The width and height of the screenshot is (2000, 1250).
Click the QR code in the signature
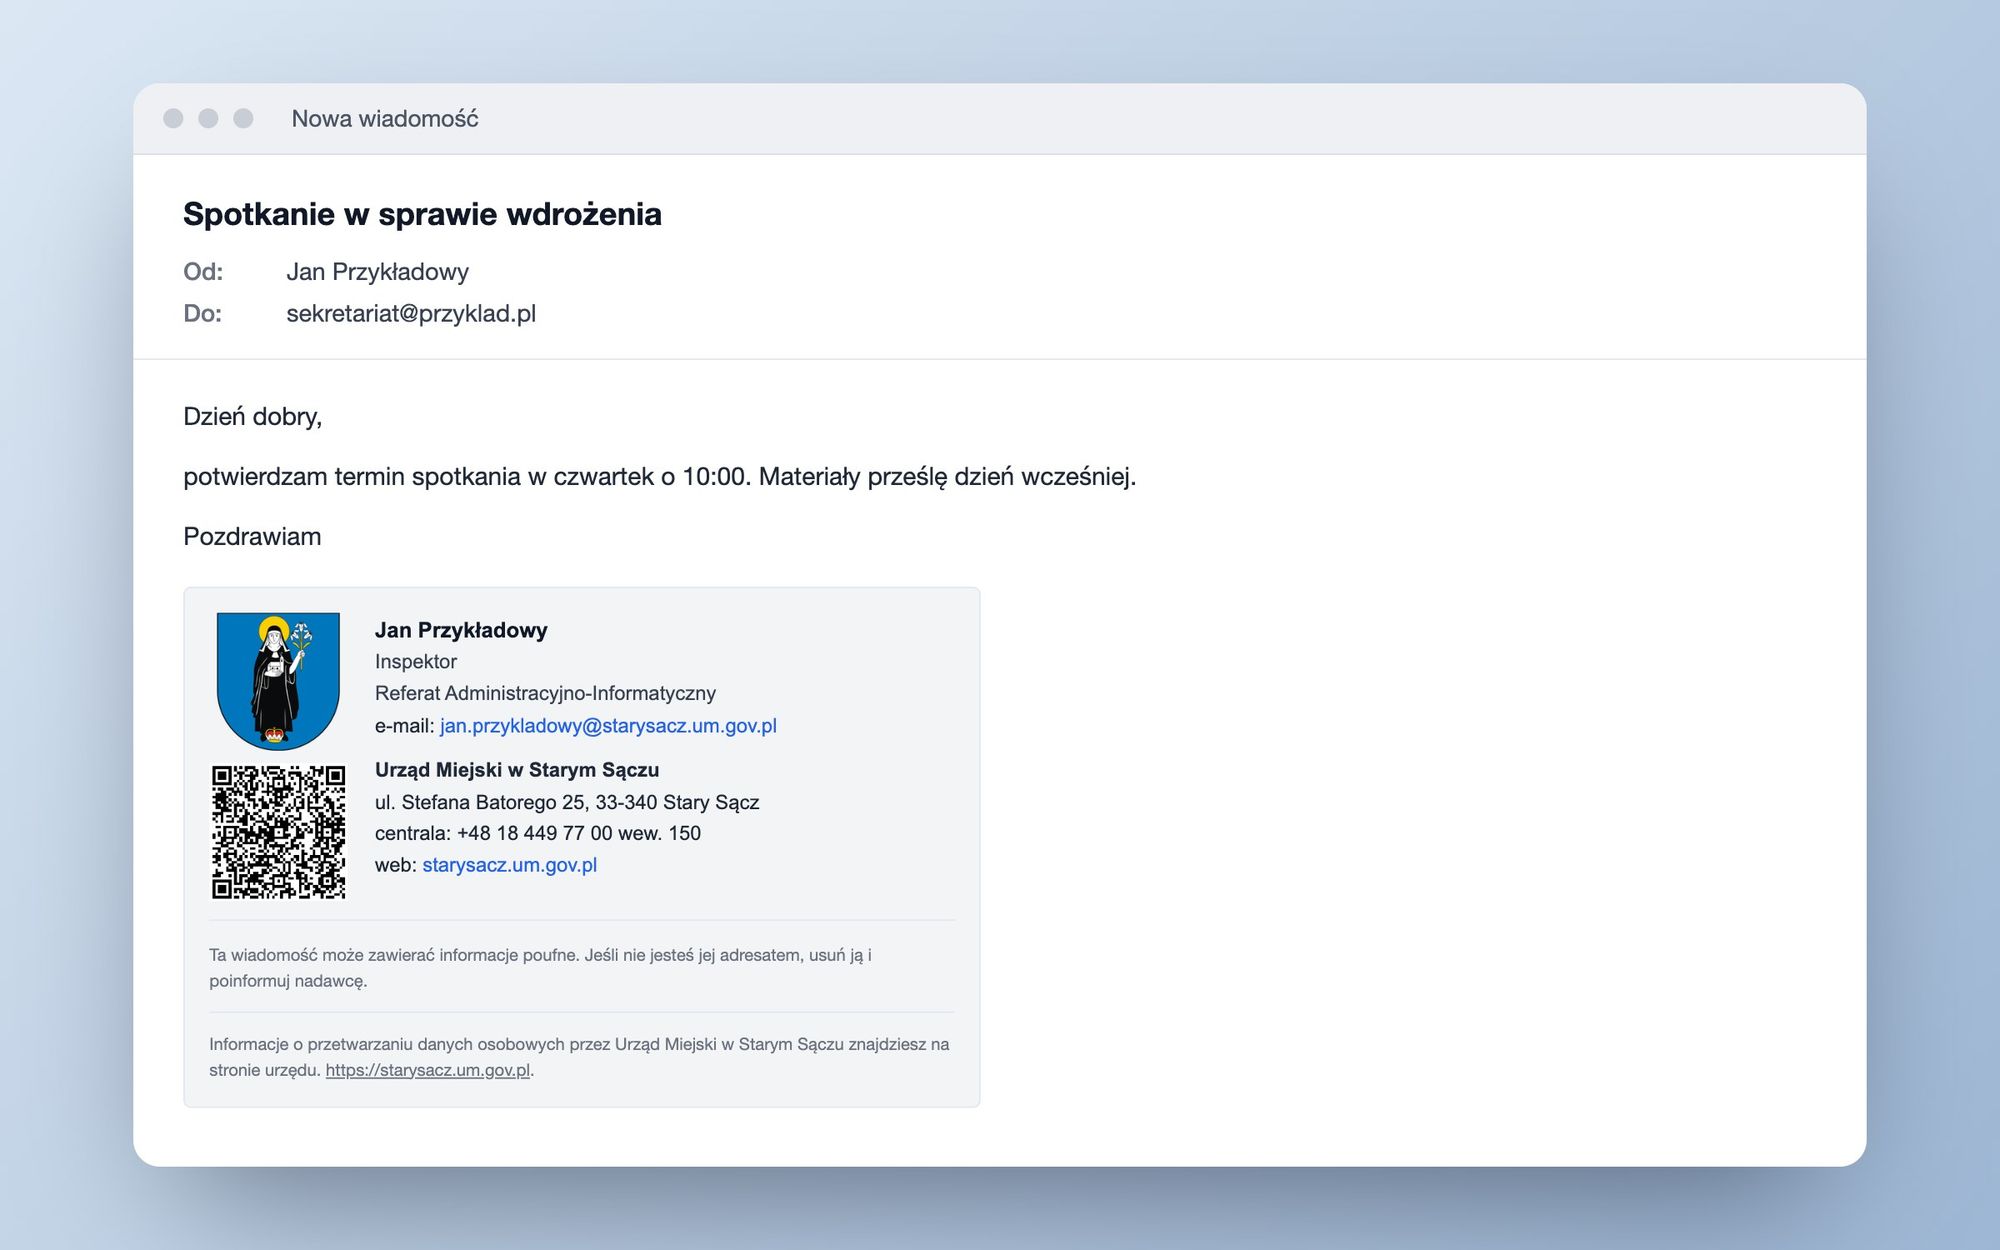278,832
